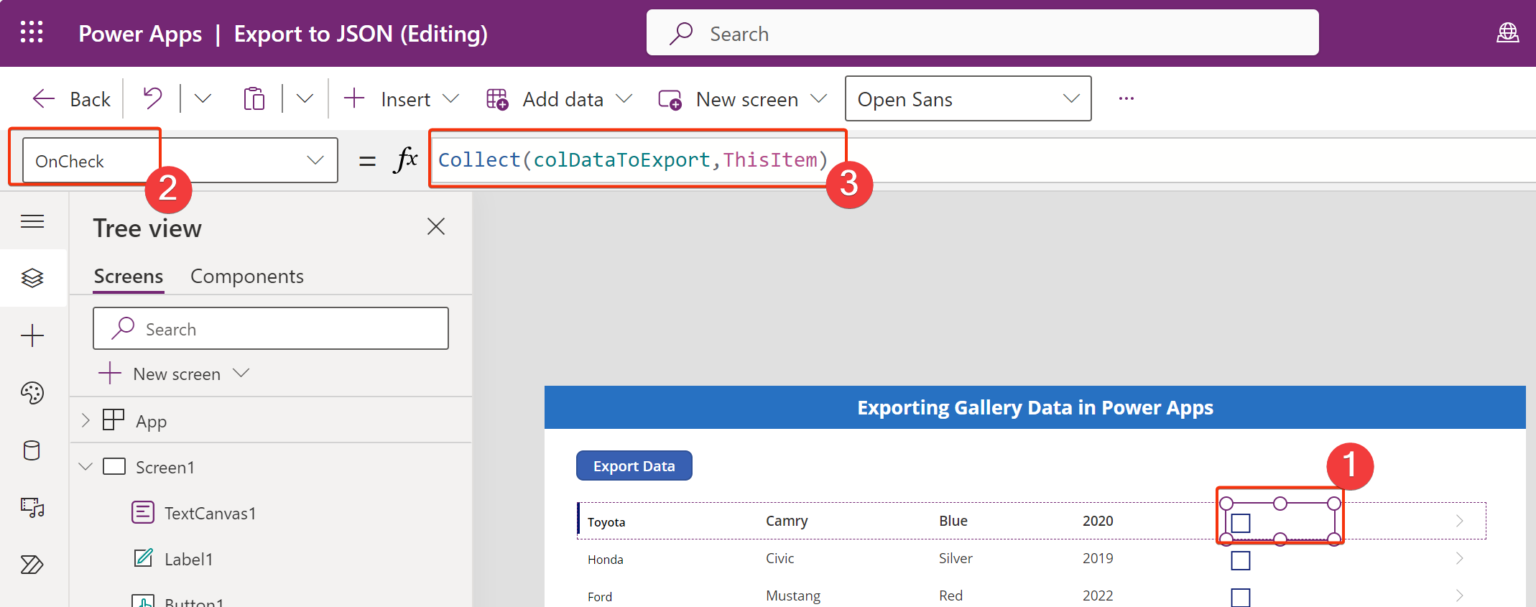The height and width of the screenshot is (607, 1536).
Task: Open the Tree view panel icon
Action: coord(33,278)
